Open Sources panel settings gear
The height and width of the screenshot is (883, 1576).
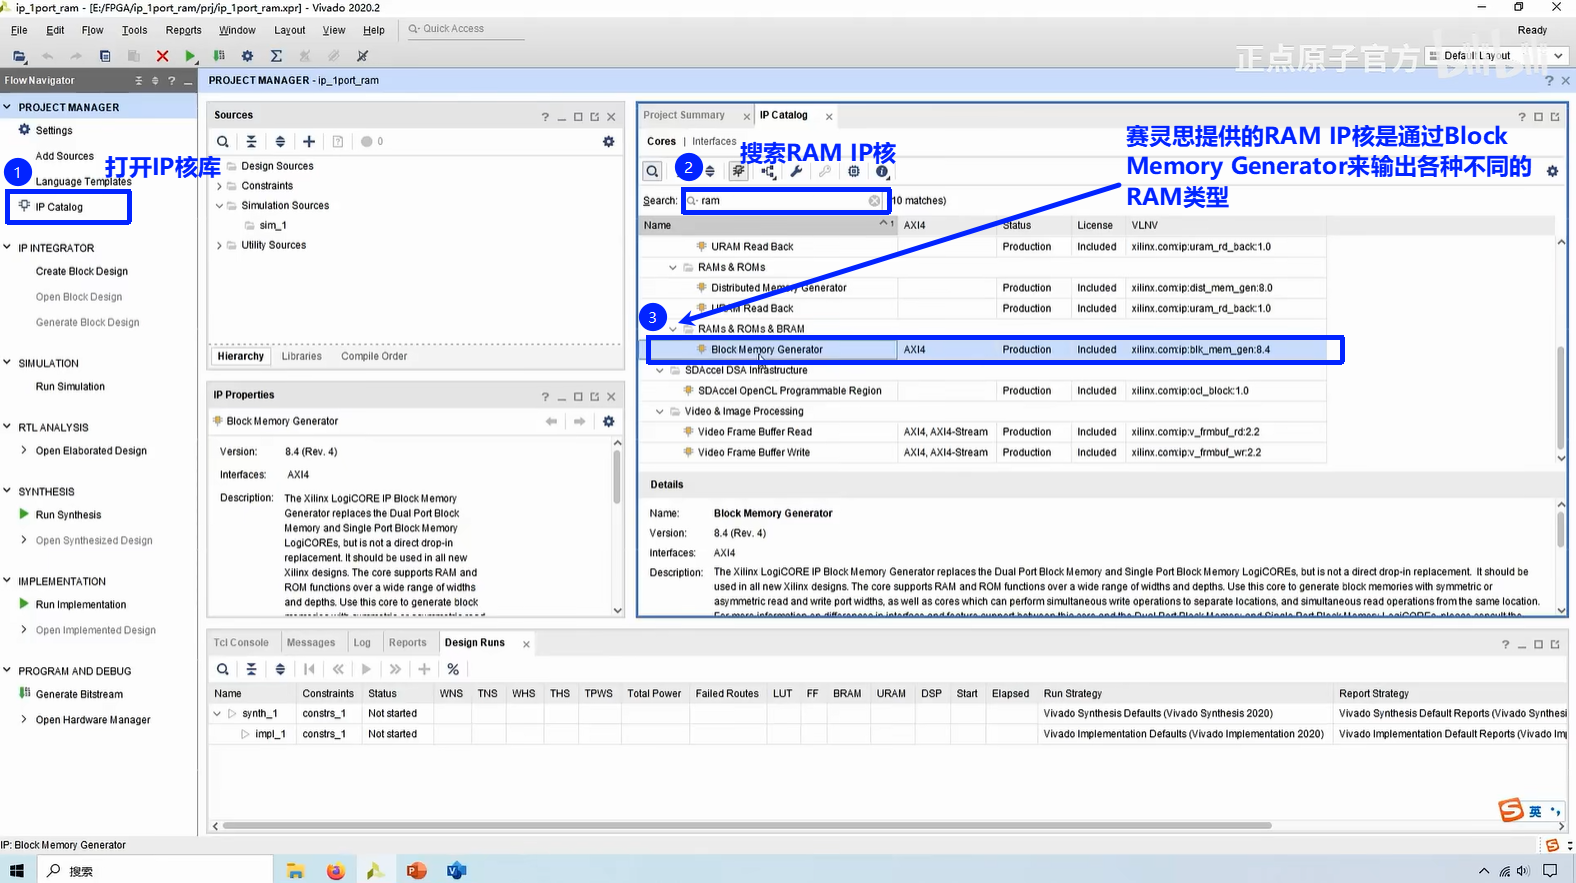[608, 142]
